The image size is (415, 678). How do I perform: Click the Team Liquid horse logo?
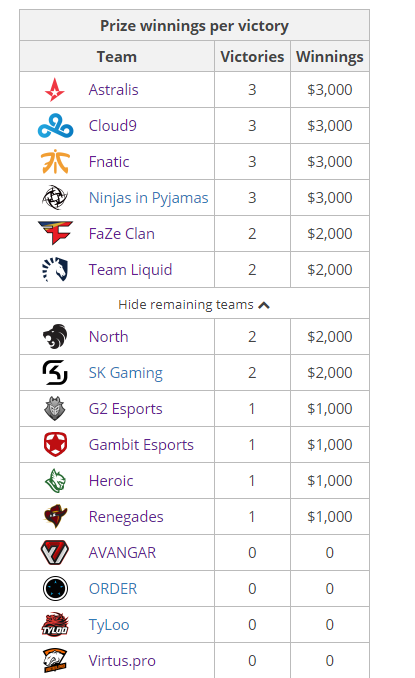point(55,269)
